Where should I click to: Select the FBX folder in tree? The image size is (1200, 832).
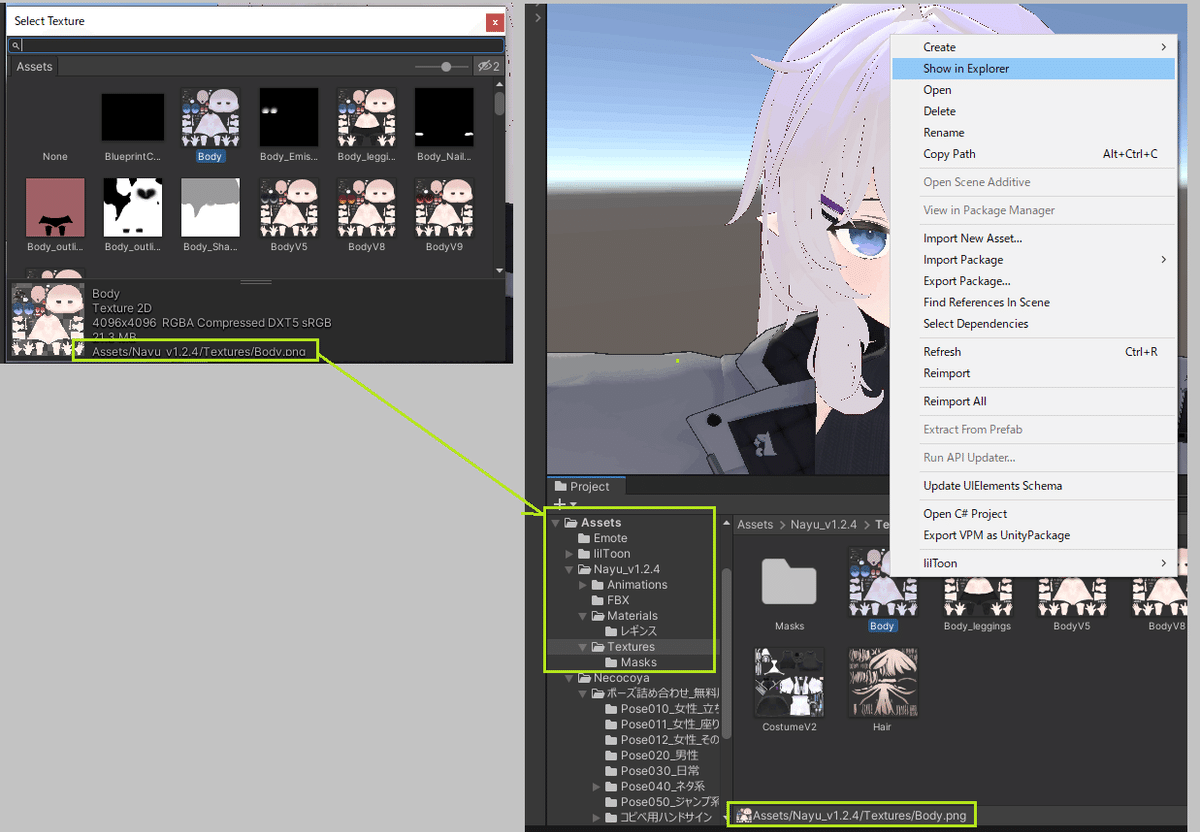pos(610,600)
